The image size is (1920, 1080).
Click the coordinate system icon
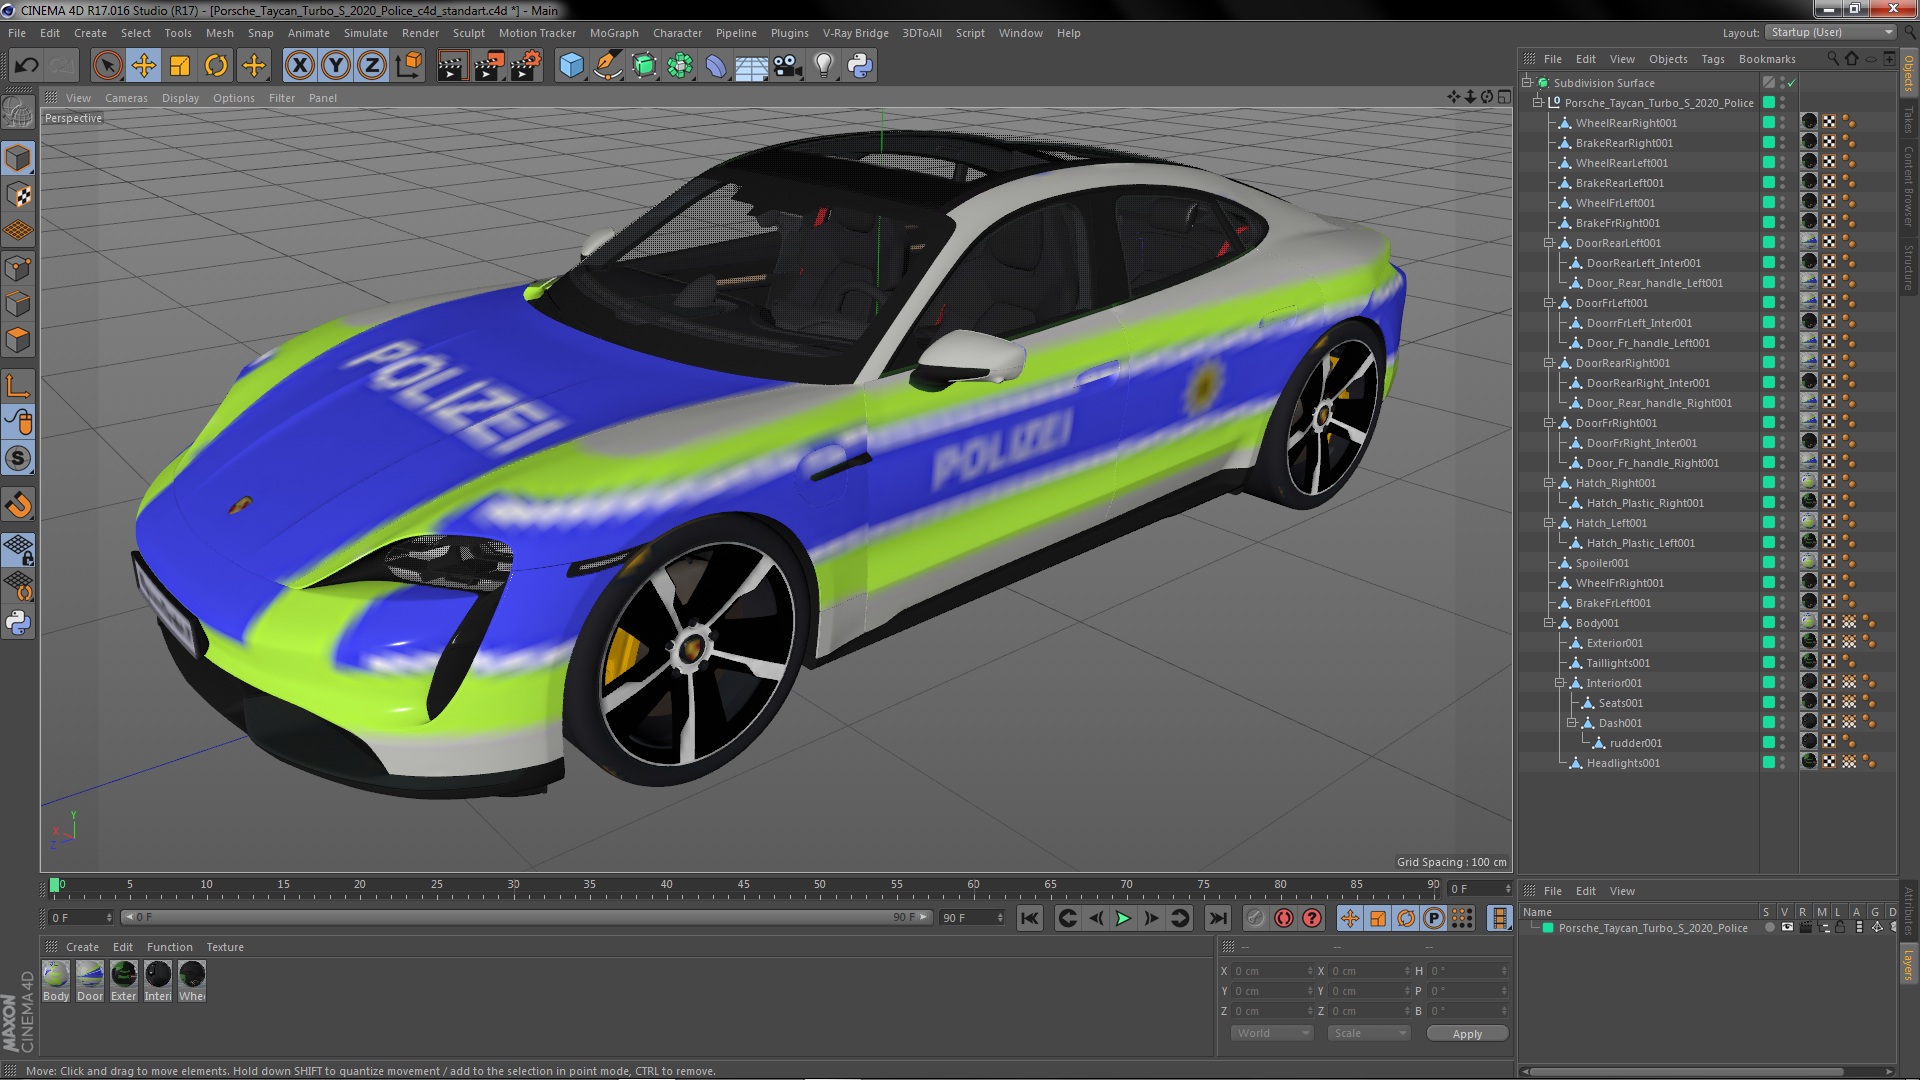408,66
